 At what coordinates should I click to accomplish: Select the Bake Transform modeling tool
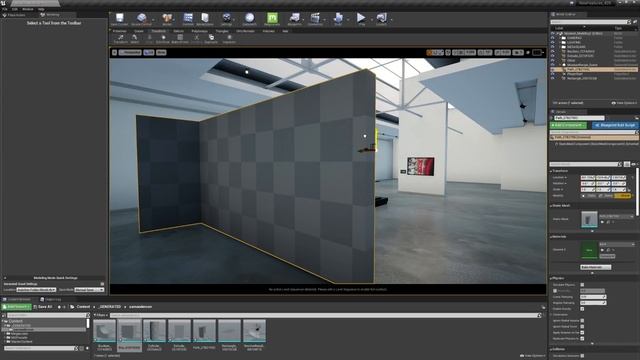coord(180,39)
